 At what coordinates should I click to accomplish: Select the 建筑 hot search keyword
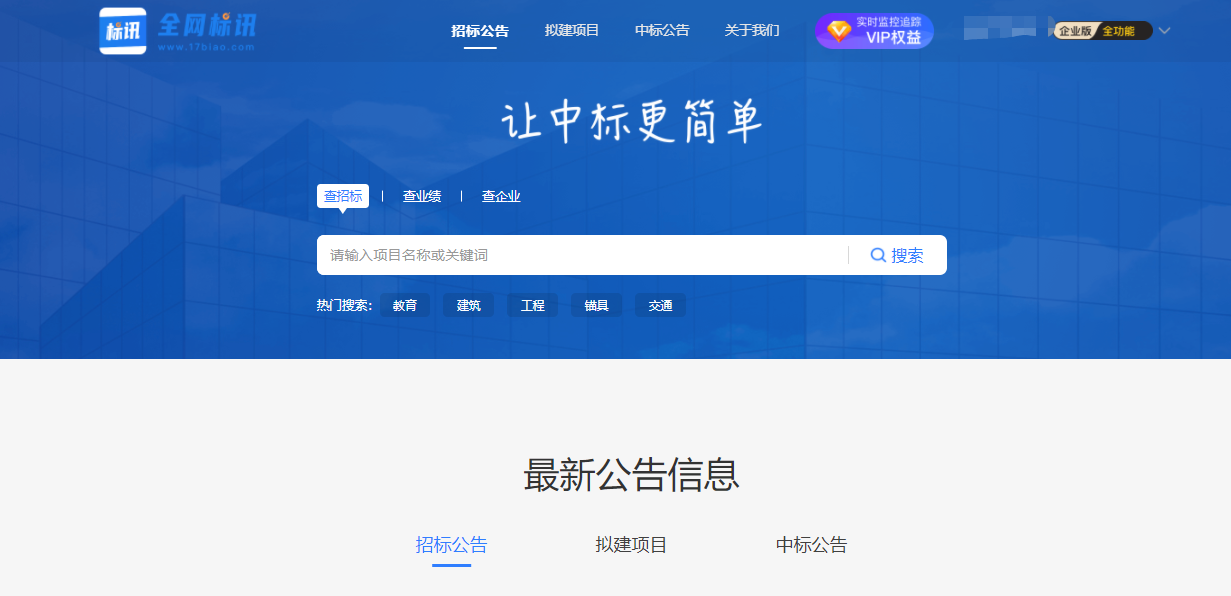468,305
